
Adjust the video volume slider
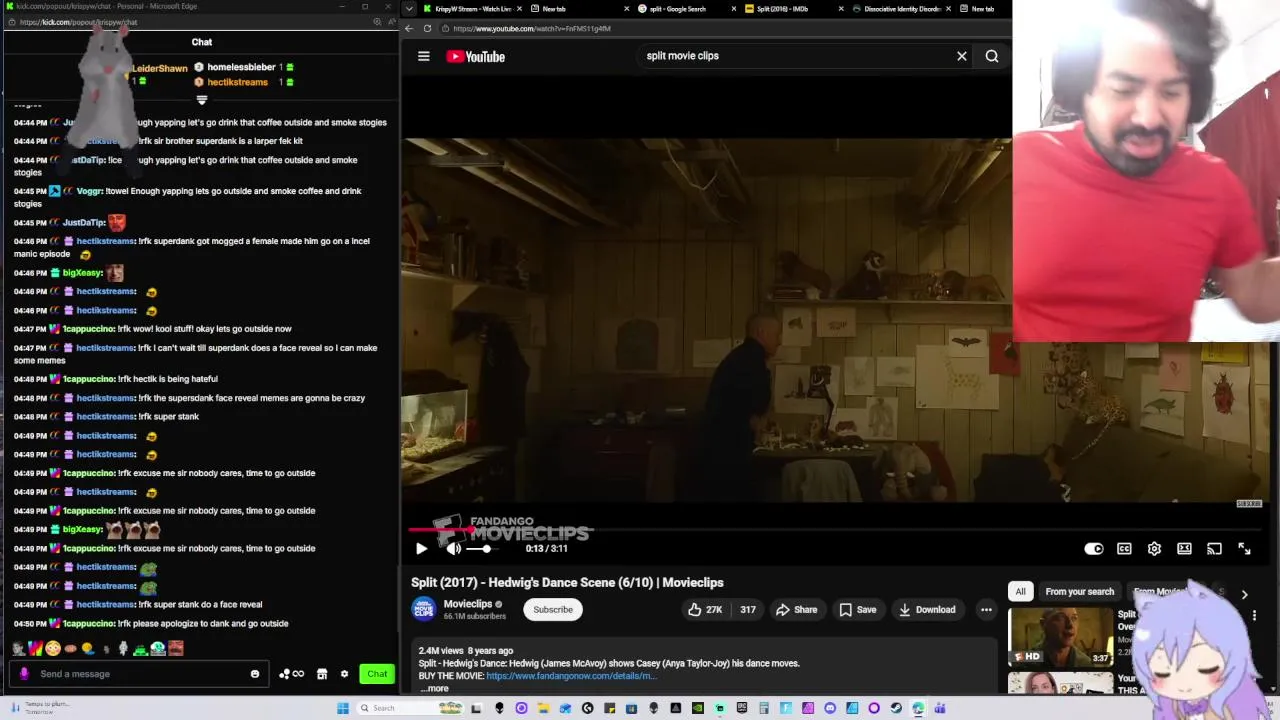[480, 548]
